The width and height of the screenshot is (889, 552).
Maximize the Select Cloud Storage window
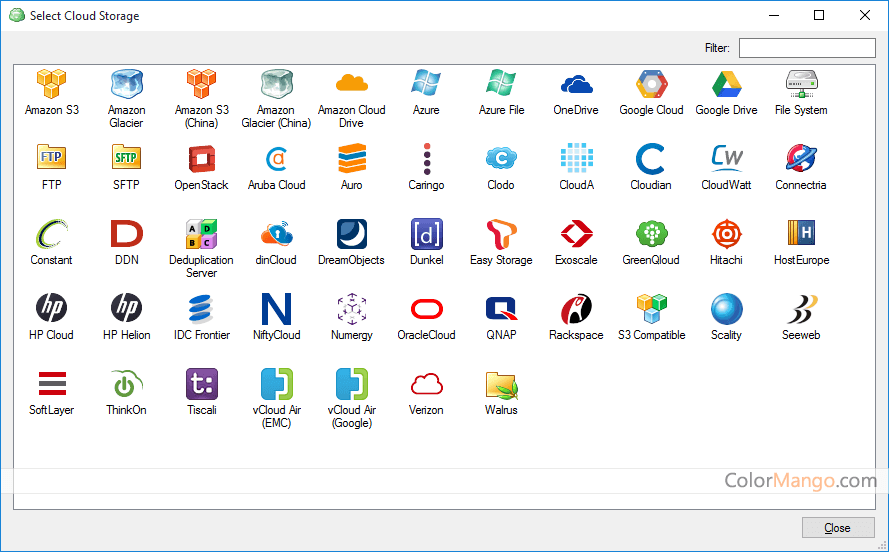[x=819, y=15]
